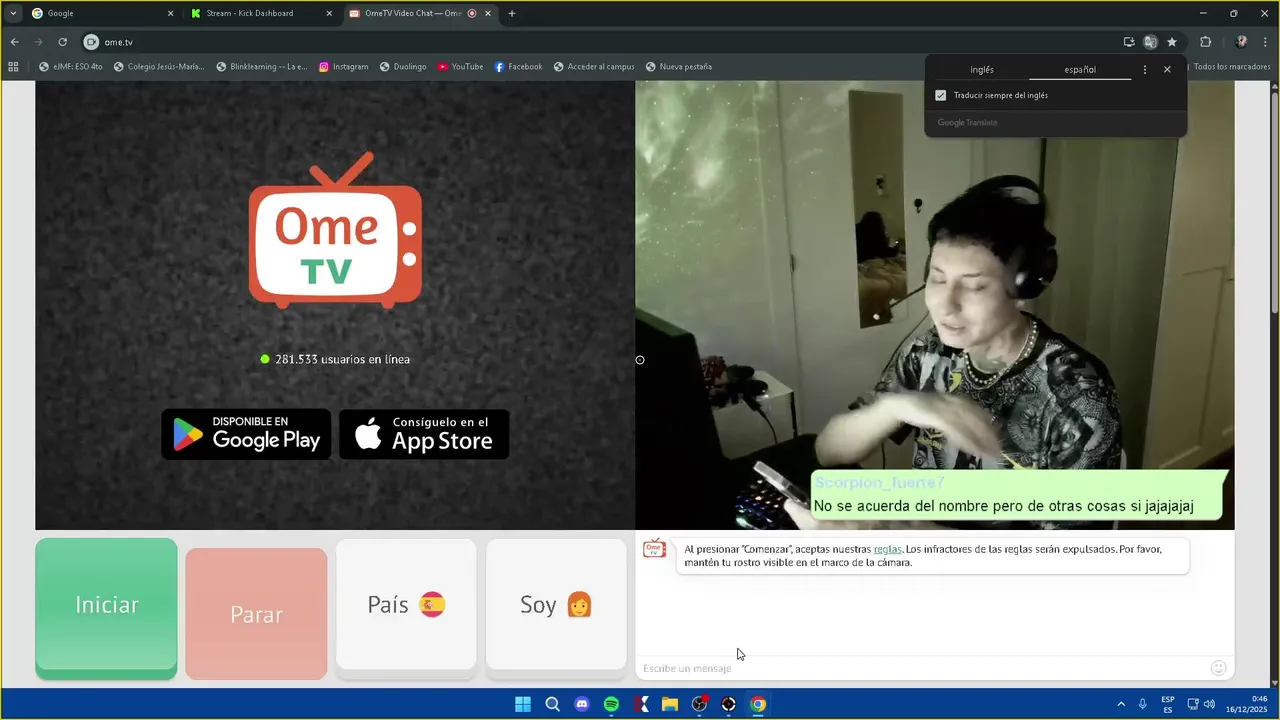Open the Windows Start menu

(x=523, y=704)
